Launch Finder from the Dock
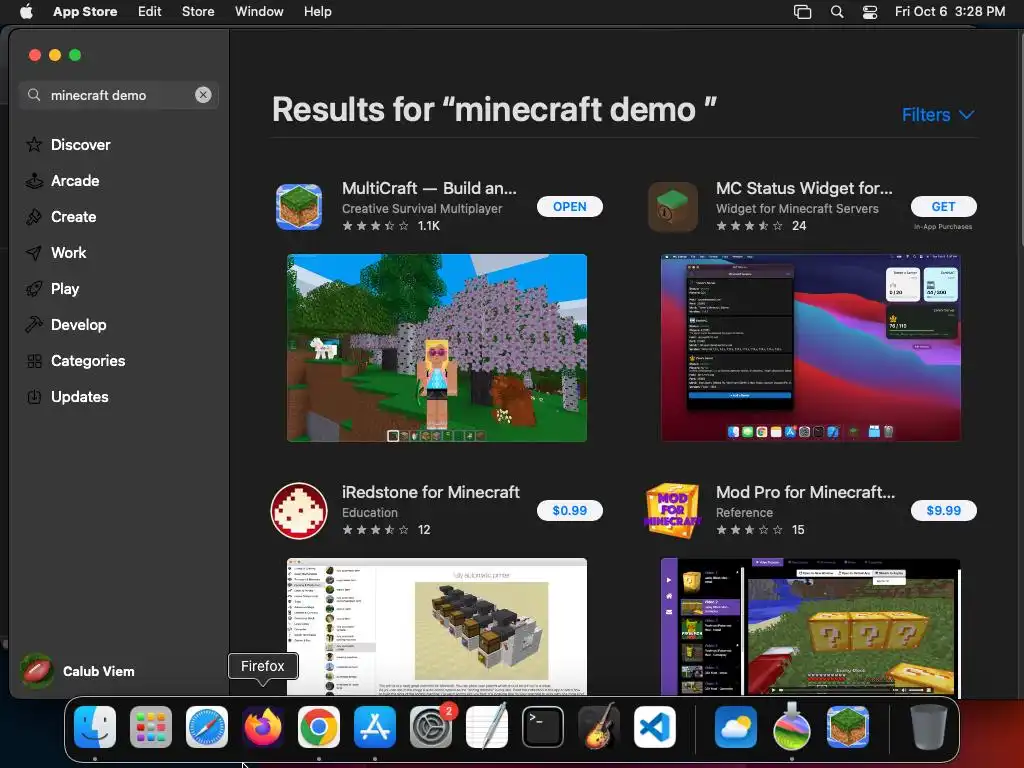This screenshot has height=768, width=1024. pyautogui.click(x=95, y=727)
